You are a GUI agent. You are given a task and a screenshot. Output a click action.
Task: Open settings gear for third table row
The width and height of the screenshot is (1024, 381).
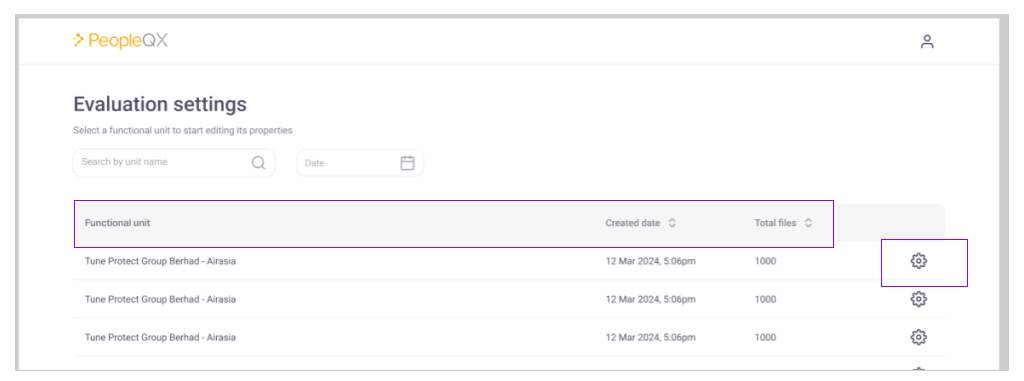[919, 337]
